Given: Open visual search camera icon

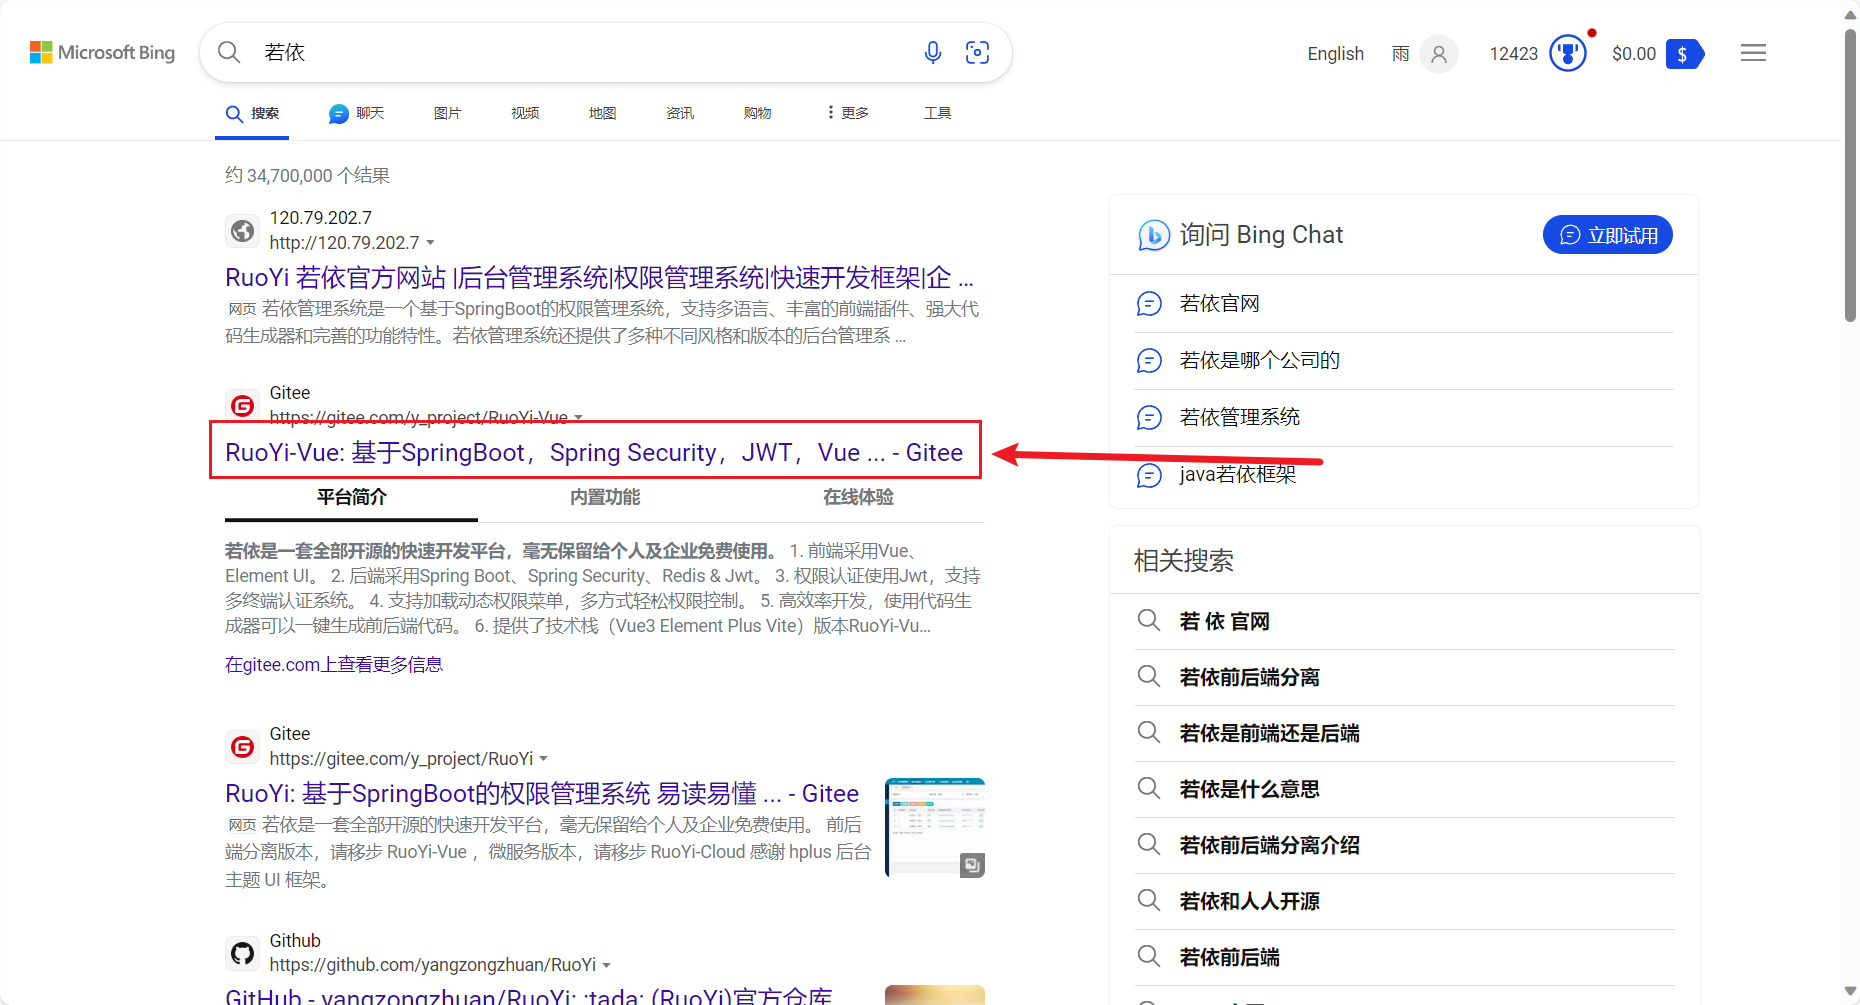Looking at the screenshot, I should [977, 52].
